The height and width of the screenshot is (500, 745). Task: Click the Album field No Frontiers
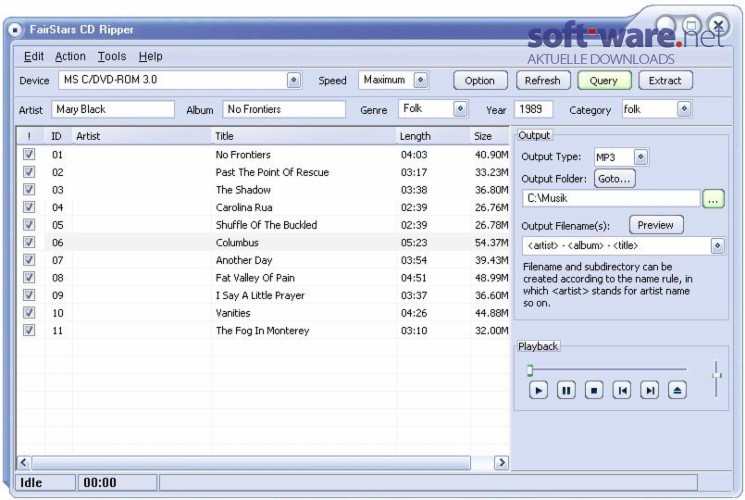[284, 109]
